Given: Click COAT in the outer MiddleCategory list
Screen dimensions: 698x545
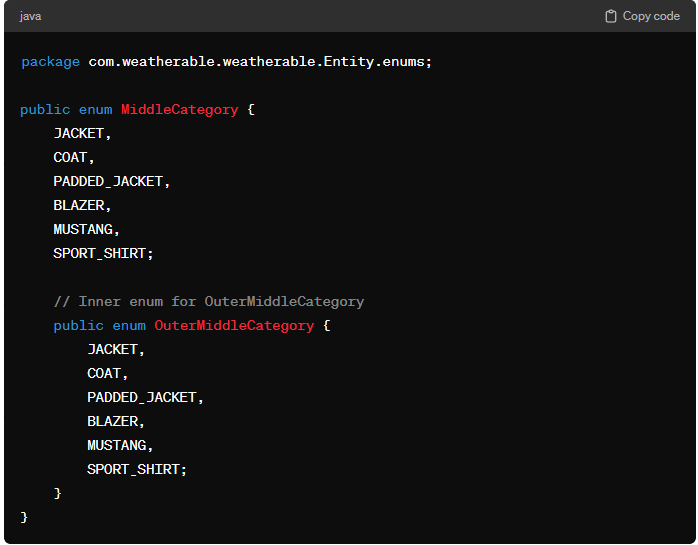Looking at the screenshot, I should tap(70, 157).
